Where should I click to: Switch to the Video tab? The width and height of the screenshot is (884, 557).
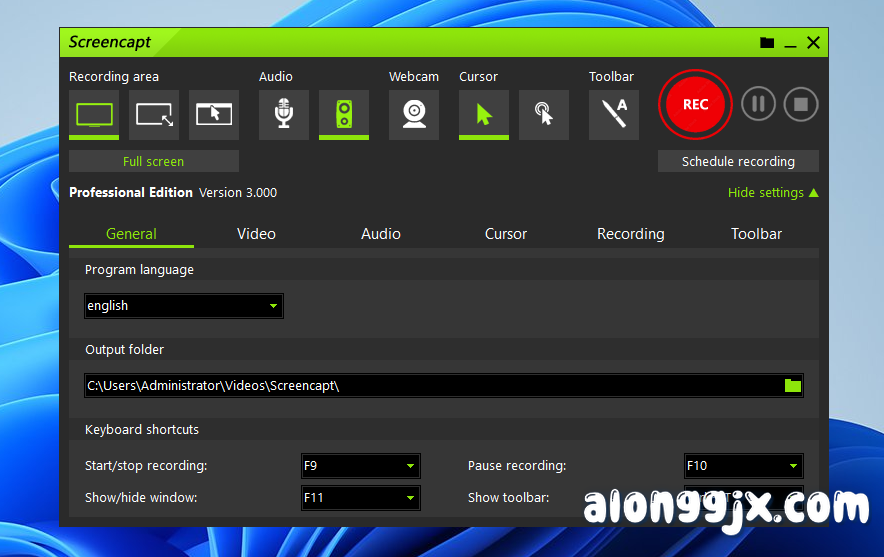257,234
